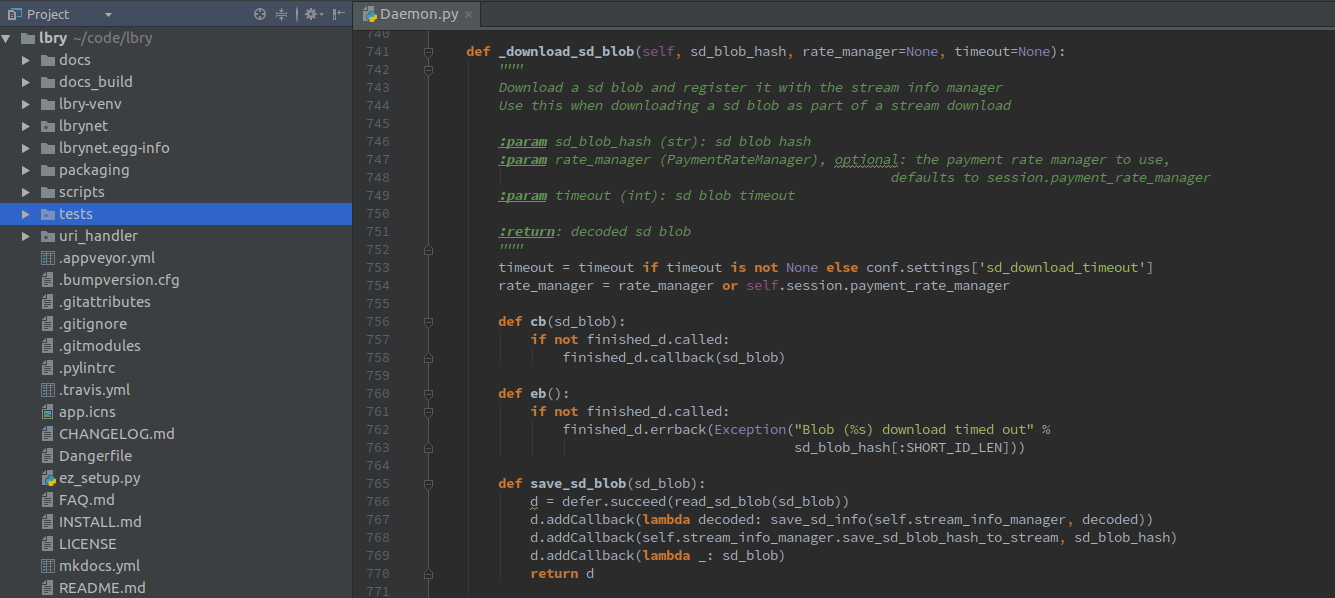Close the Daemon.py tab
This screenshot has width=1335, height=598.
tap(468, 15)
